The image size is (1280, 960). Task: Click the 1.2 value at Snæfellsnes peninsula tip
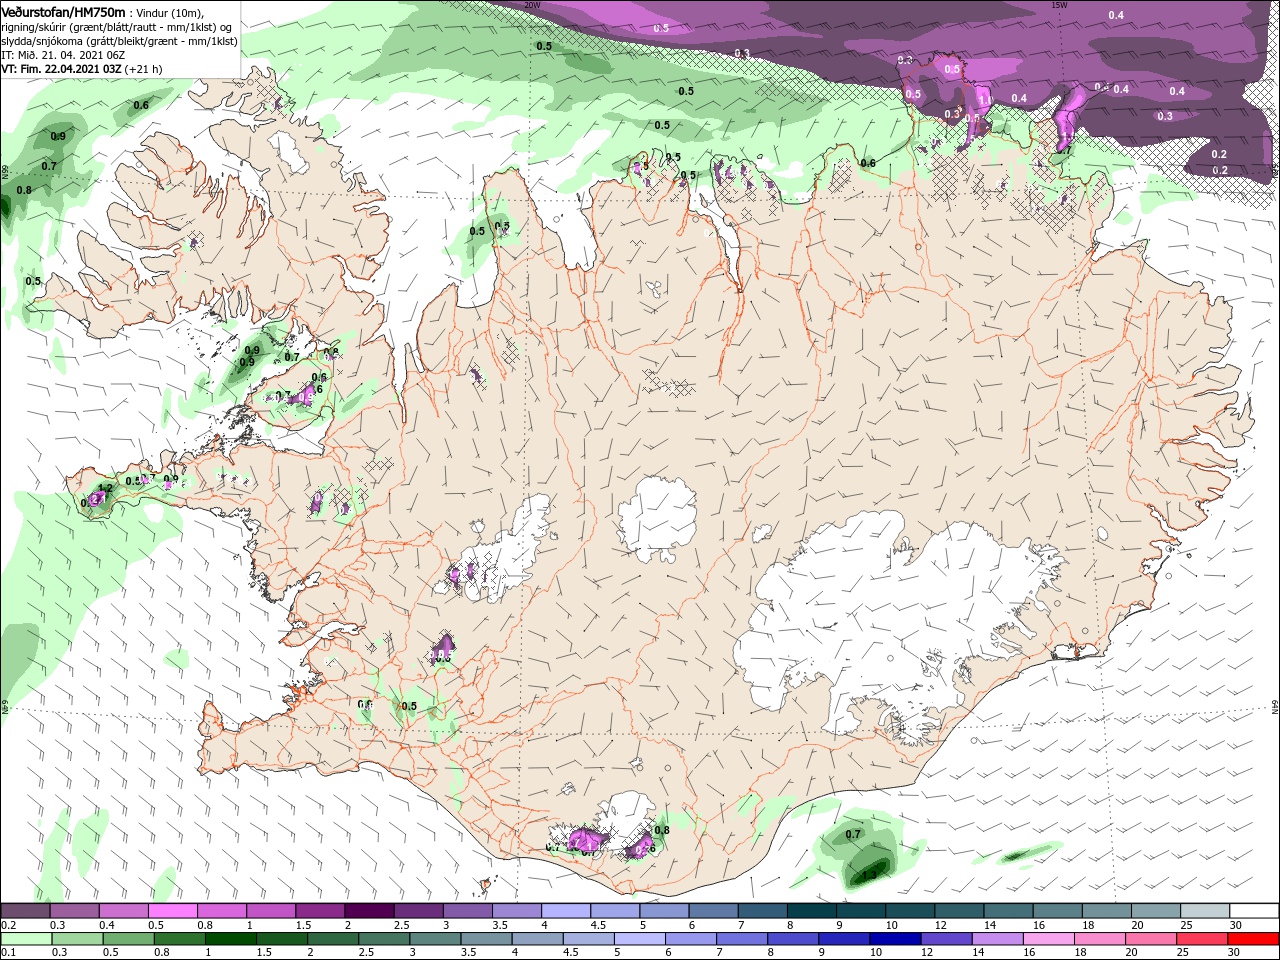coord(105,488)
